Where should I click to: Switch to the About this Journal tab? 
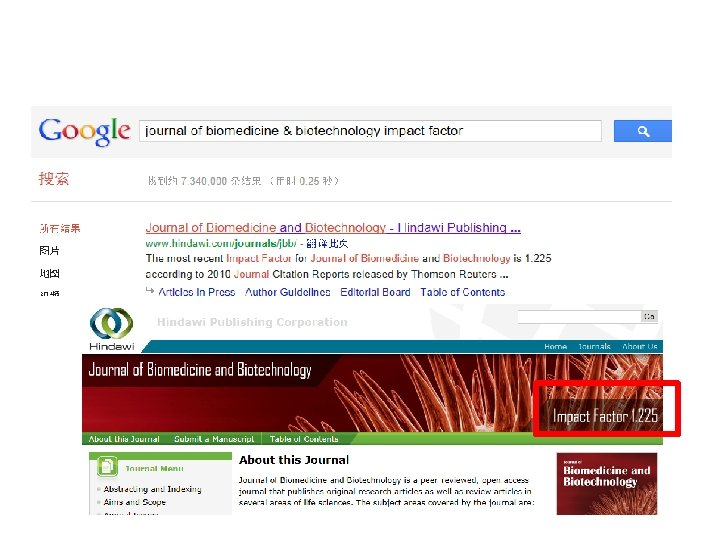pos(124,439)
